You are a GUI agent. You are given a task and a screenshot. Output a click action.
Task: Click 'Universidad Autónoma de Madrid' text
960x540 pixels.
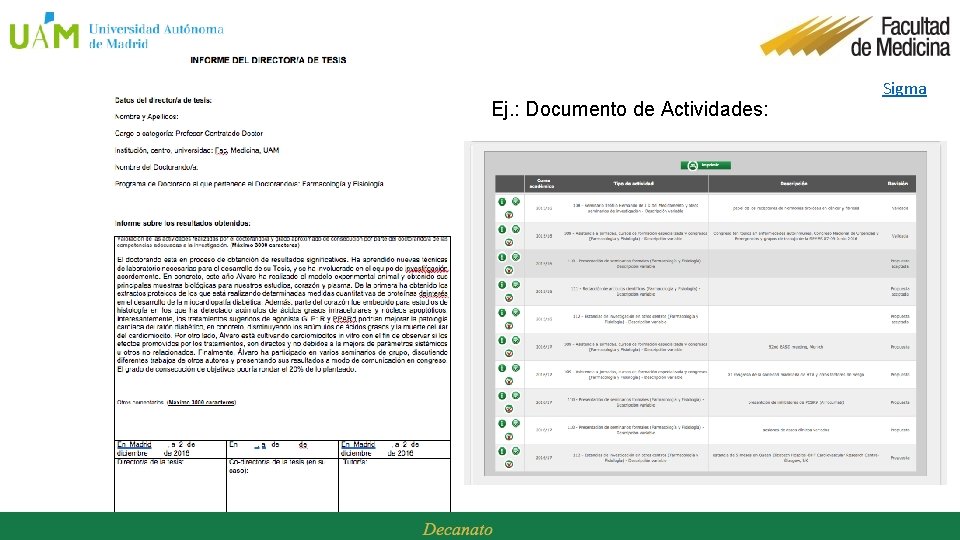[156, 36]
